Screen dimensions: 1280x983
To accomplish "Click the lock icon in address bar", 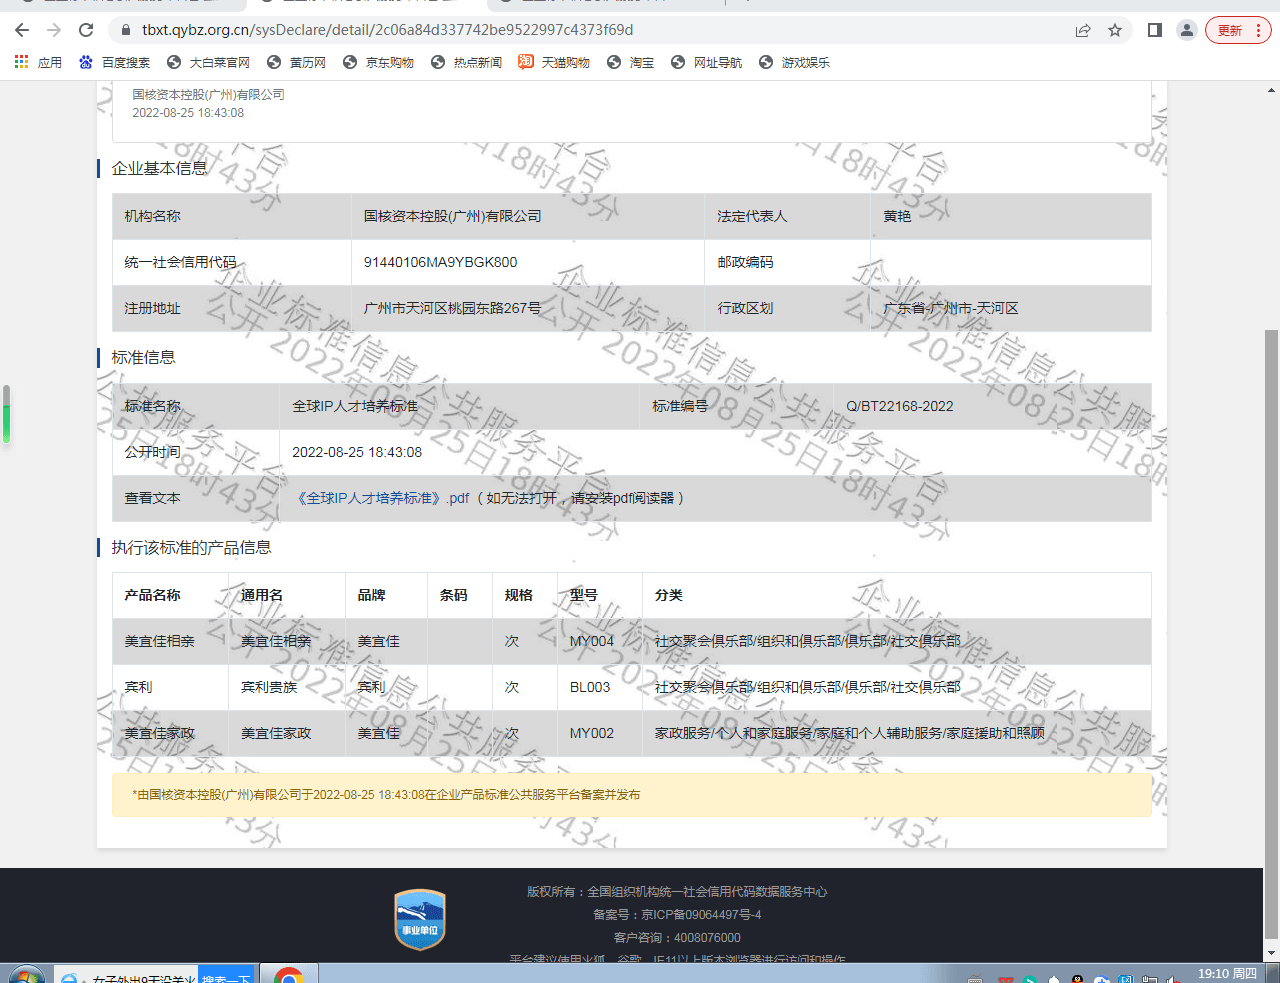I will (126, 30).
